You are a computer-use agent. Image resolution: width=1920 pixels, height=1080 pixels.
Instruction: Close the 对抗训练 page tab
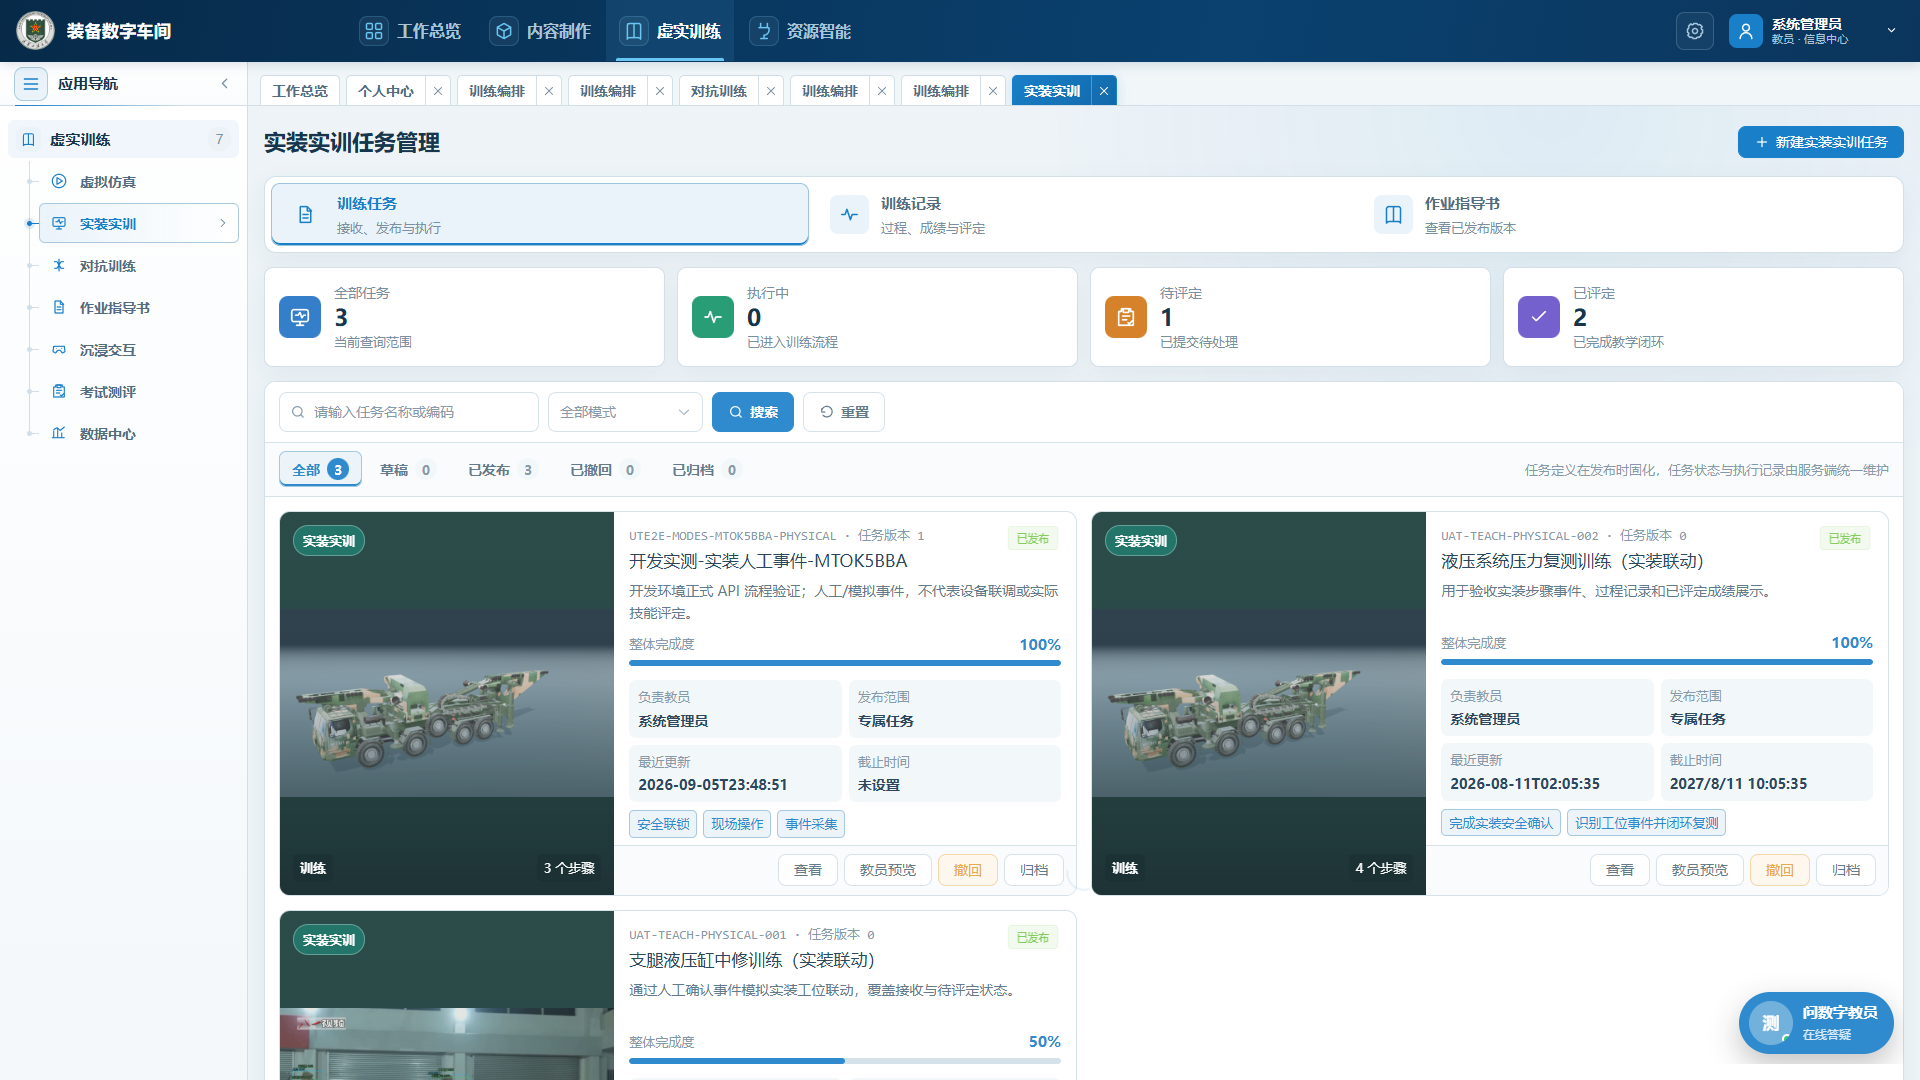coord(771,90)
